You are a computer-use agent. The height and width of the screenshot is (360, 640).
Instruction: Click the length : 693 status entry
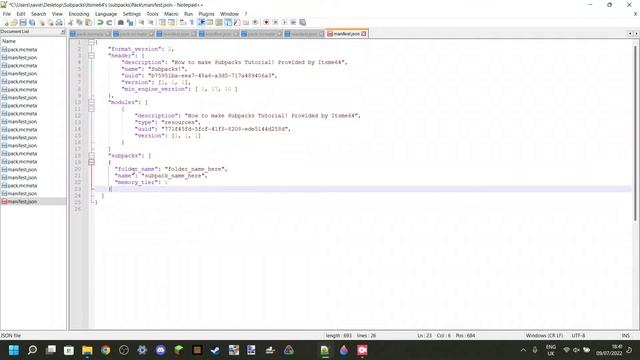[338, 336]
